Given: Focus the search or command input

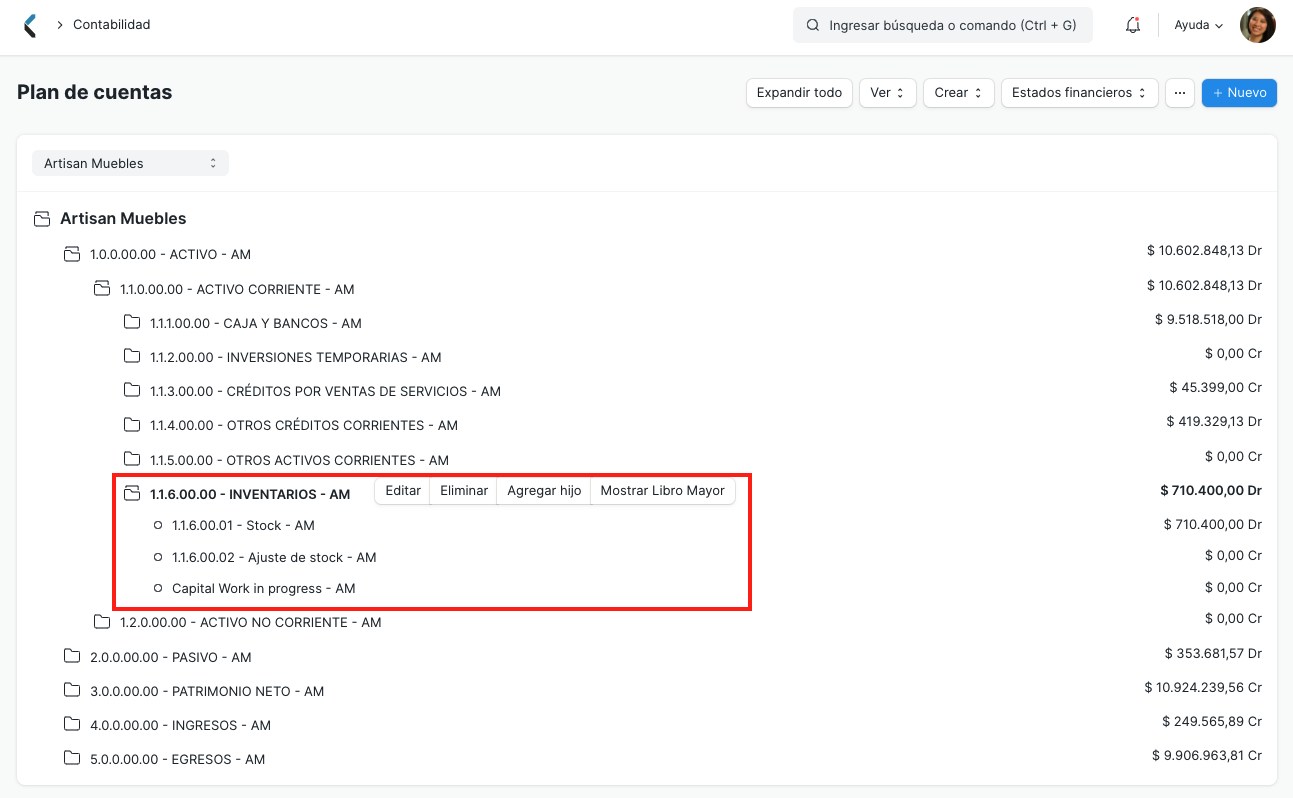Looking at the screenshot, I should (x=943, y=25).
